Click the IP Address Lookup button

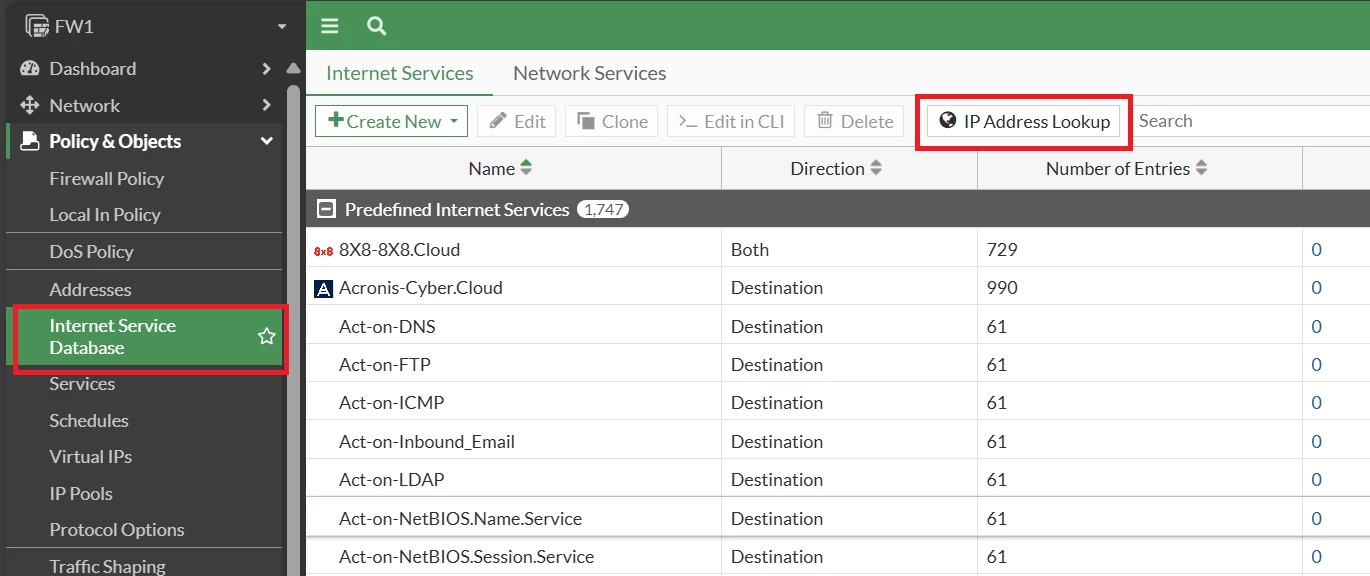pyautogui.click(x=1024, y=121)
